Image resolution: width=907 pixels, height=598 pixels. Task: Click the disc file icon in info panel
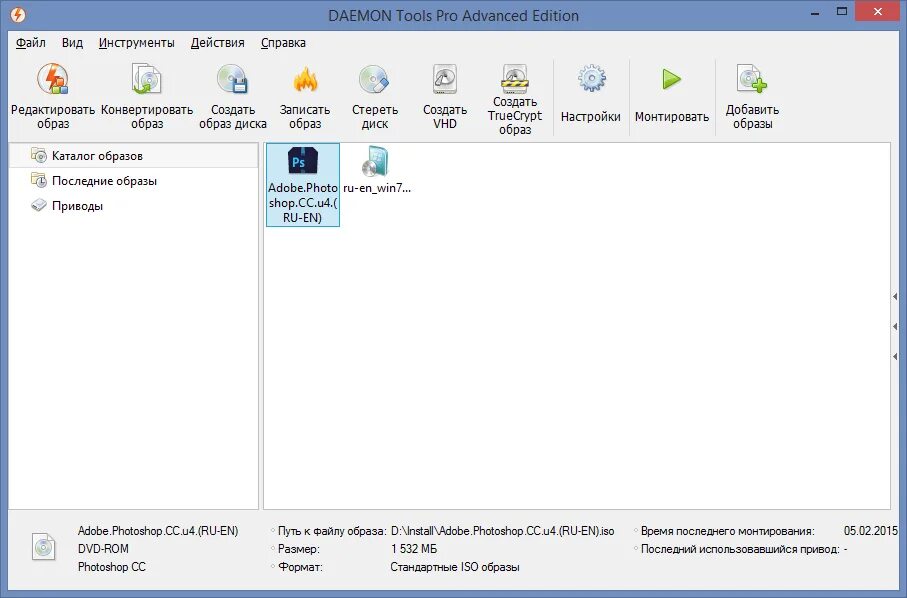point(44,547)
